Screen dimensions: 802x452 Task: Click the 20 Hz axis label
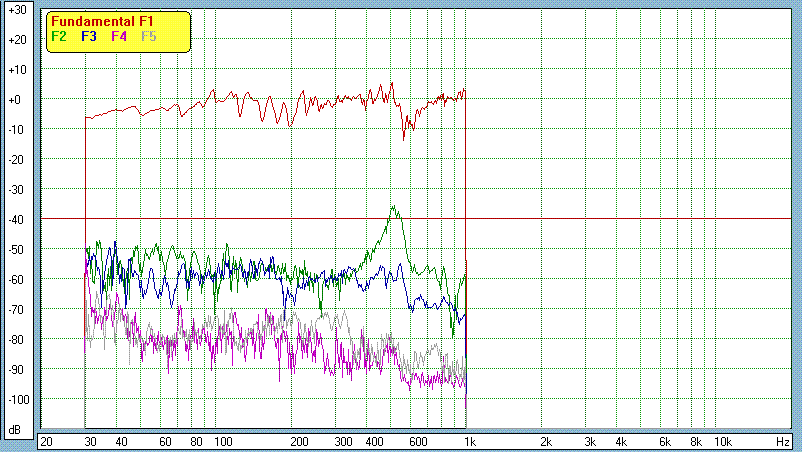45,441
